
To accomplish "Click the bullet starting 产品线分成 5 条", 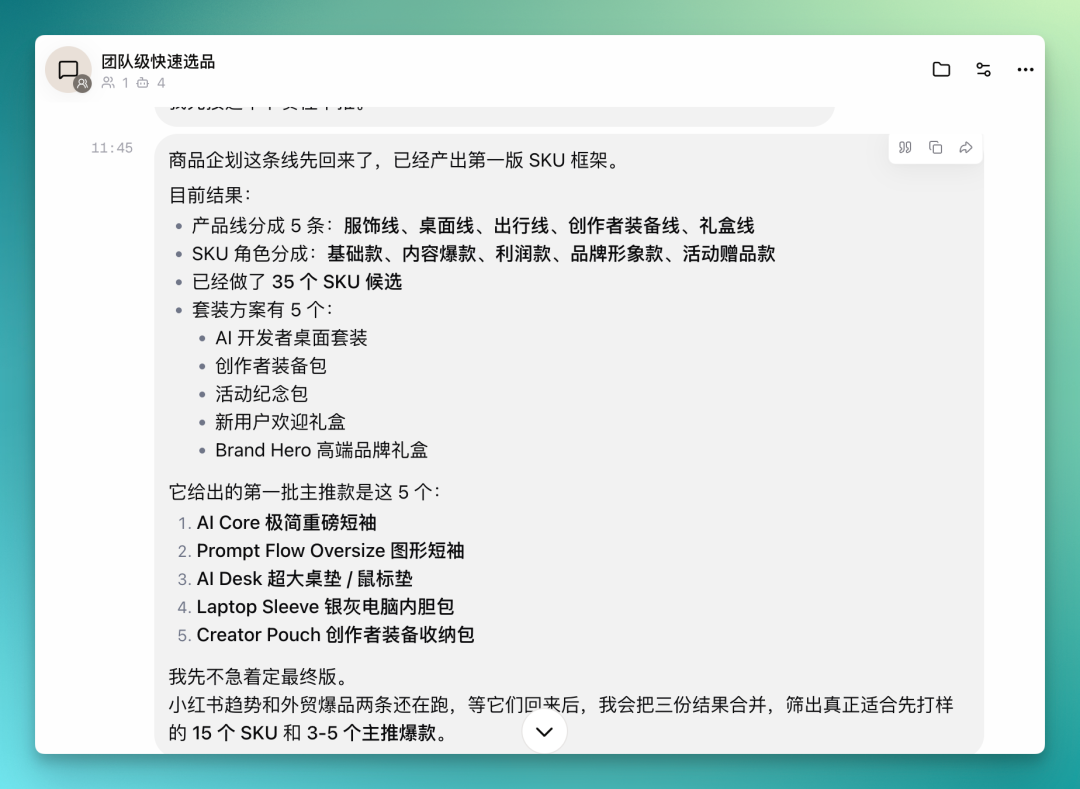I will click(473, 226).
